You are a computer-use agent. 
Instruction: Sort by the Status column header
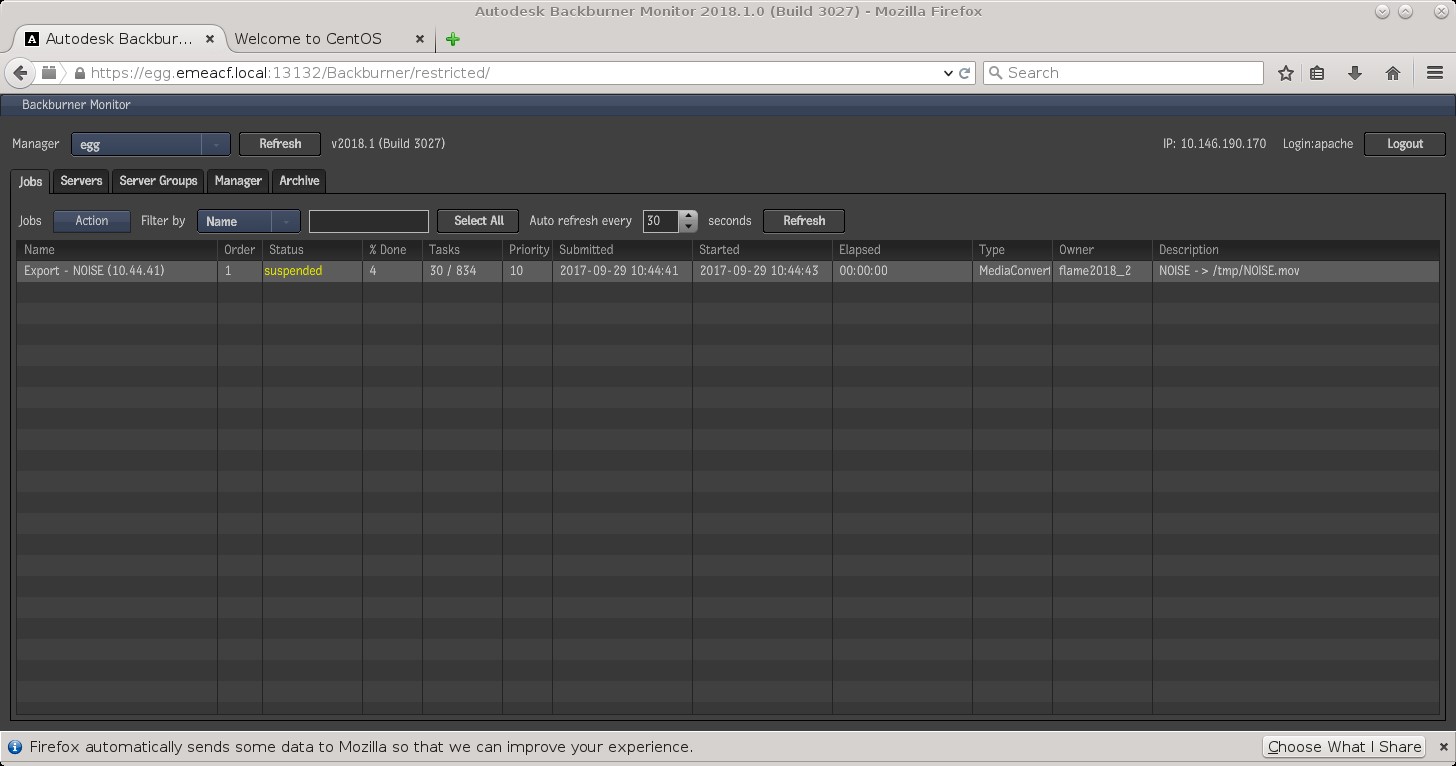(x=312, y=250)
